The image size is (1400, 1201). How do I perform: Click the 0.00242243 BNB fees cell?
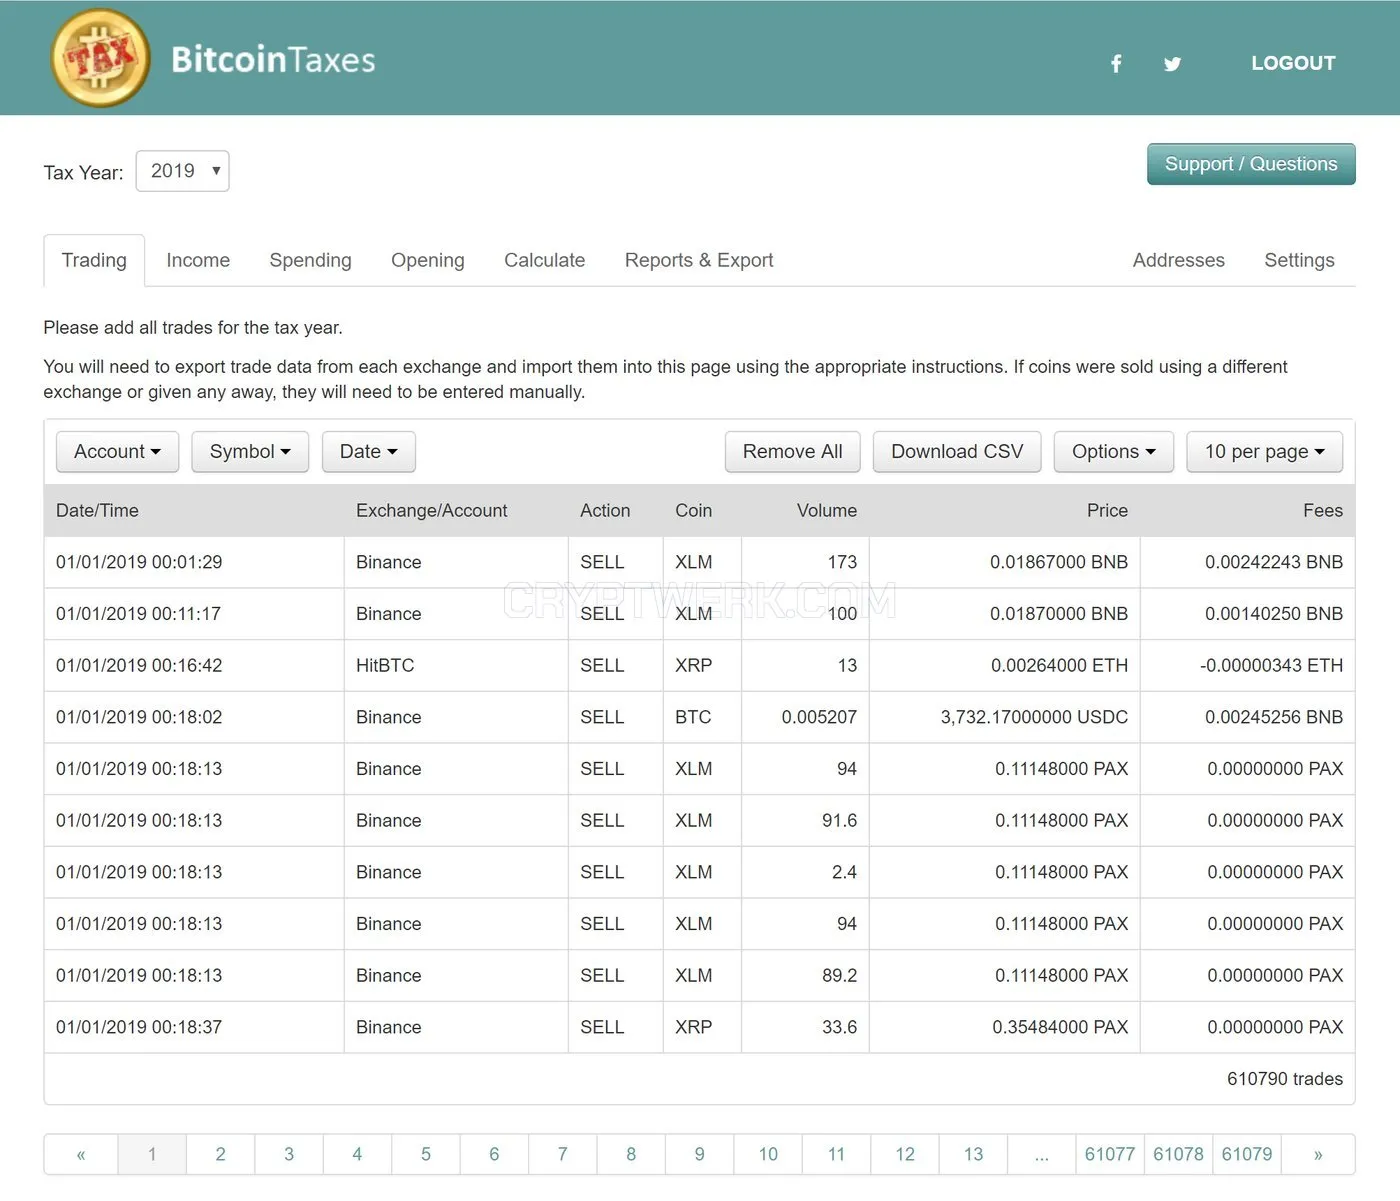point(1248,562)
